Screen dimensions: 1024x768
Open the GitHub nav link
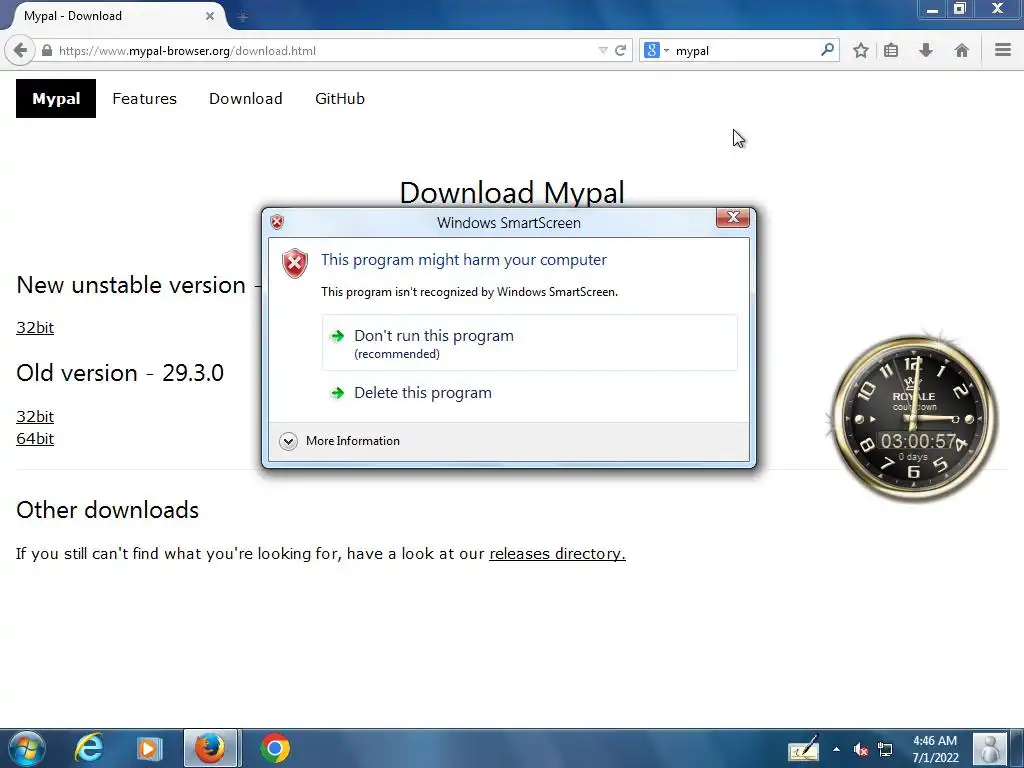pyautogui.click(x=340, y=99)
